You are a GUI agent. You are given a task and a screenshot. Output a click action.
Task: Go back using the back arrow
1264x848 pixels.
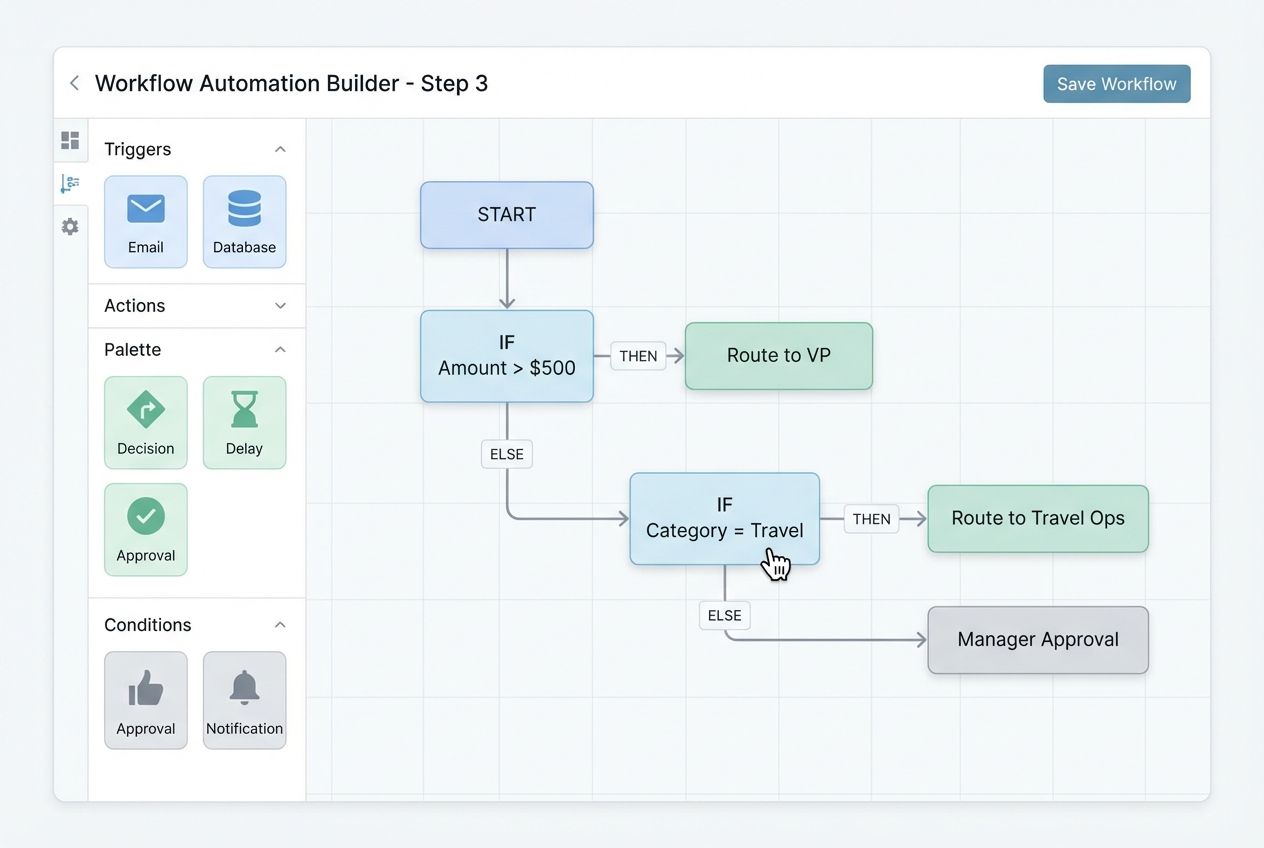(x=74, y=83)
